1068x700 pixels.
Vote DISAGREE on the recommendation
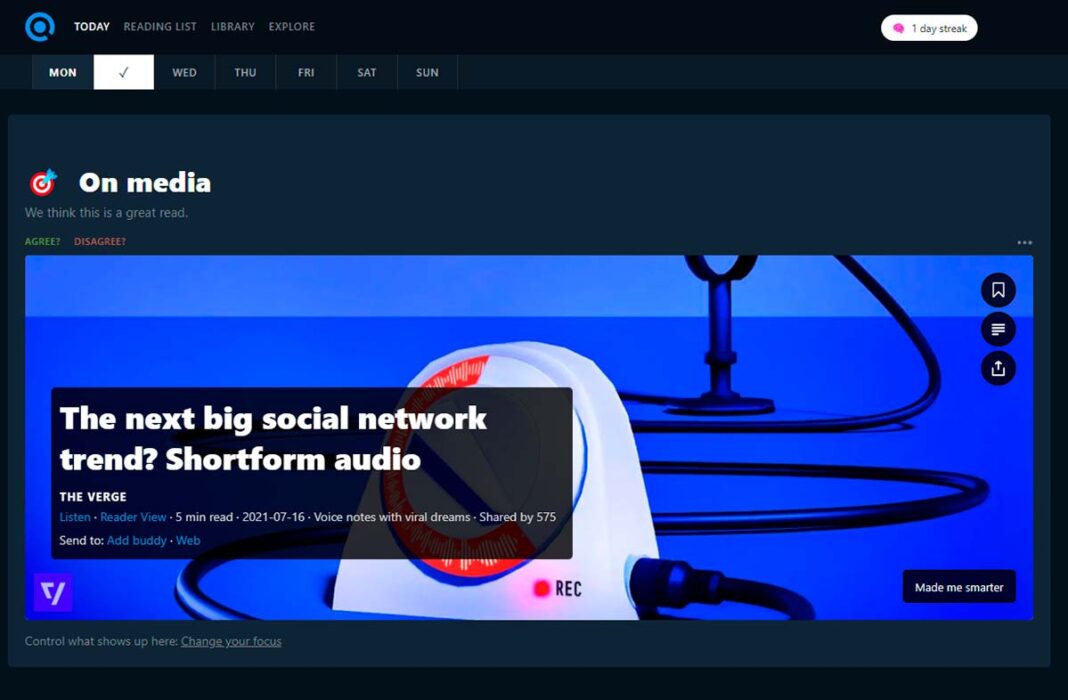click(100, 241)
